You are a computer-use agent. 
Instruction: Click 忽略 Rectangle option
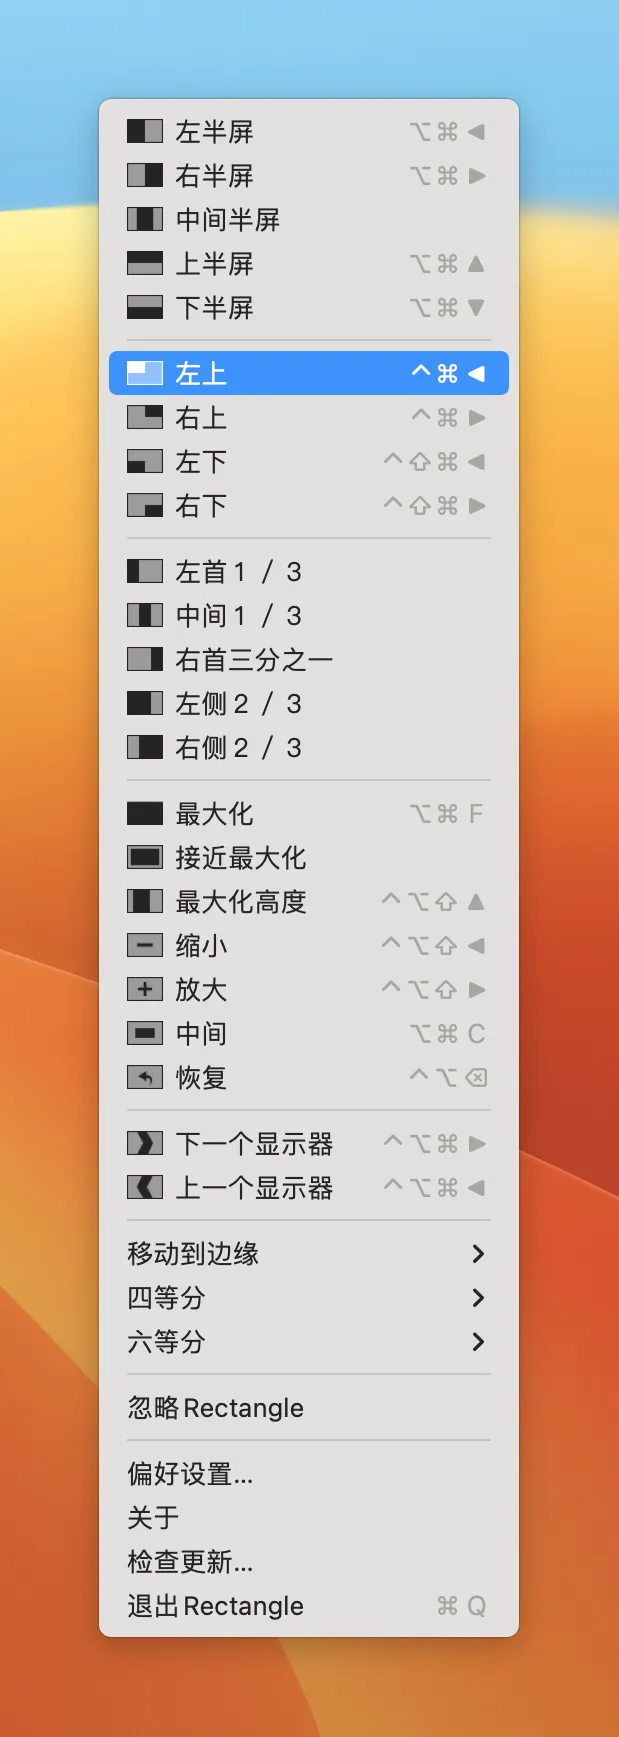215,1407
